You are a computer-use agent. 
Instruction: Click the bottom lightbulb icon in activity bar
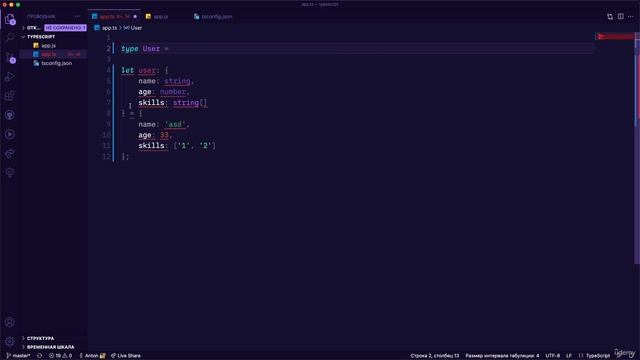[x=10, y=173]
